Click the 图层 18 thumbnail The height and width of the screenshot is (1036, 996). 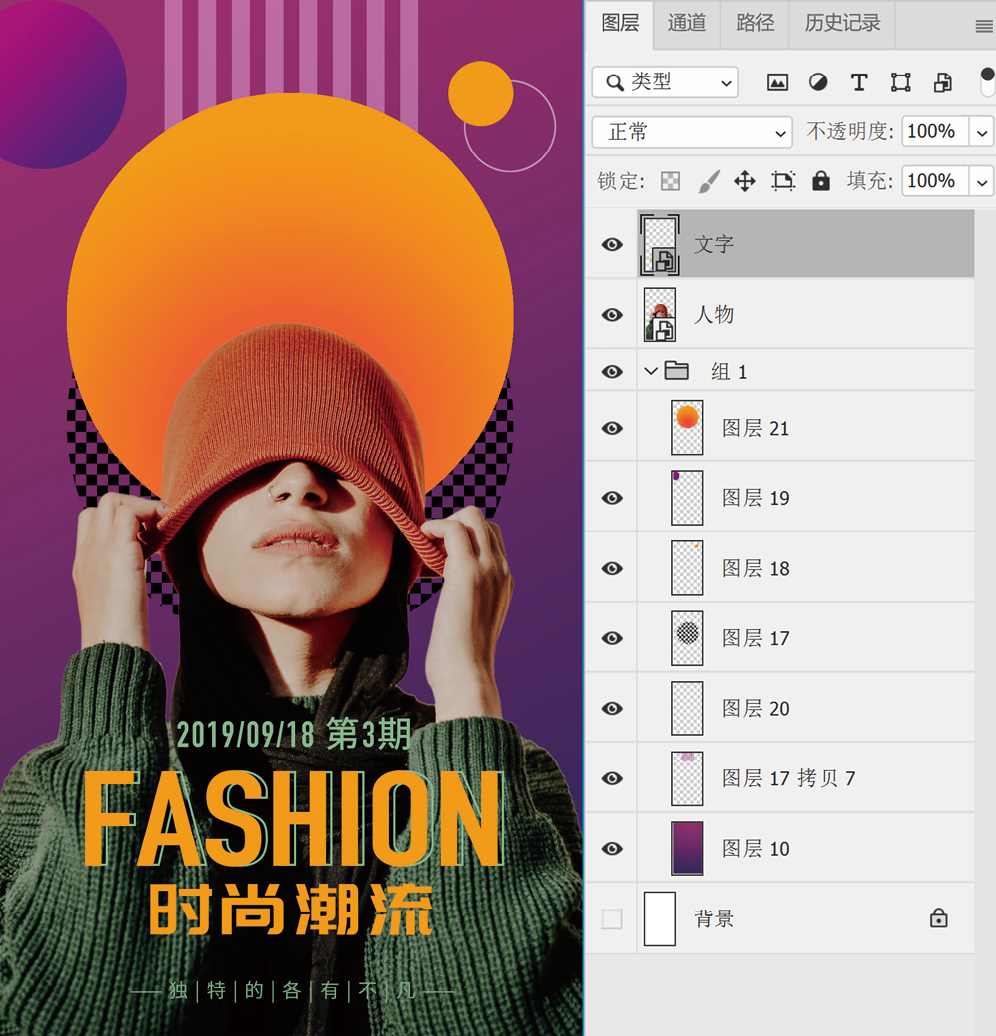(687, 568)
